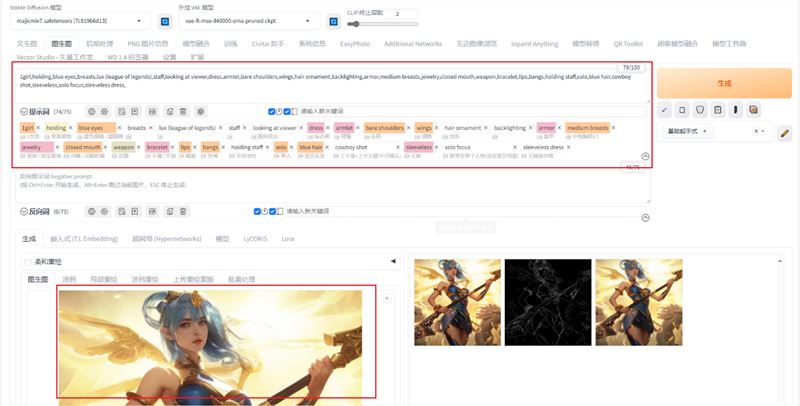Image resolution: width=800 pixels, height=406 pixels.
Task: Click the CLIP skip slider handle
Action: point(356,24)
